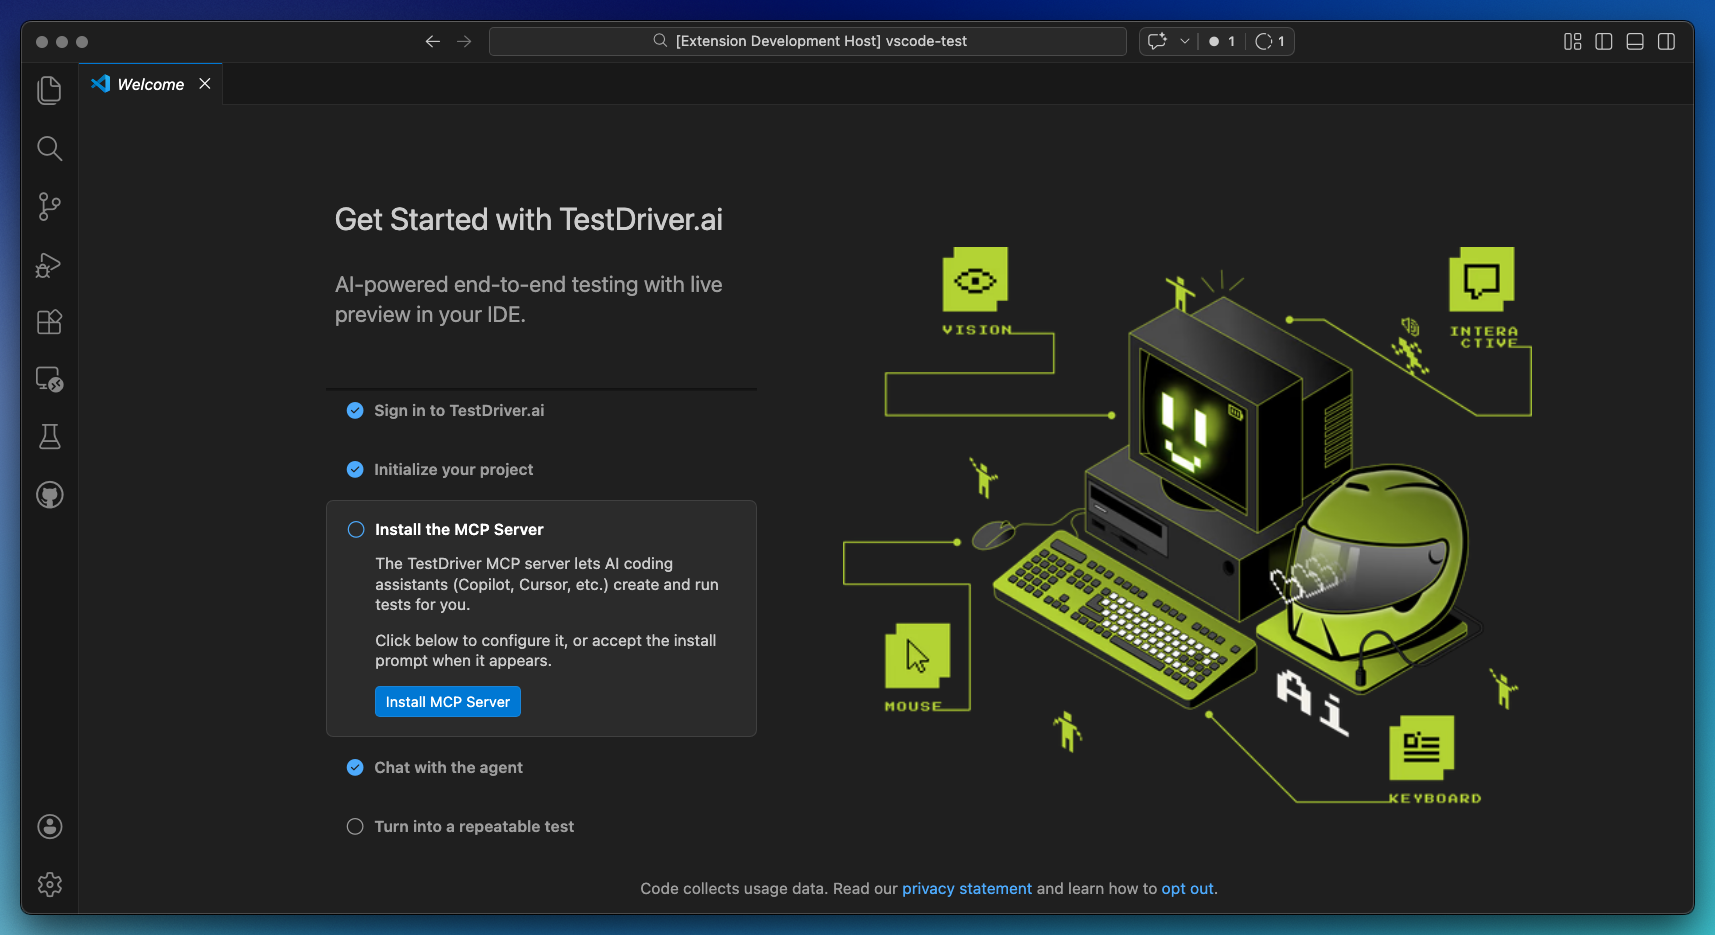Image resolution: width=1715 pixels, height=935 pixels.
Task: Open the Extensions view
Action: click(x=49, y=322)
